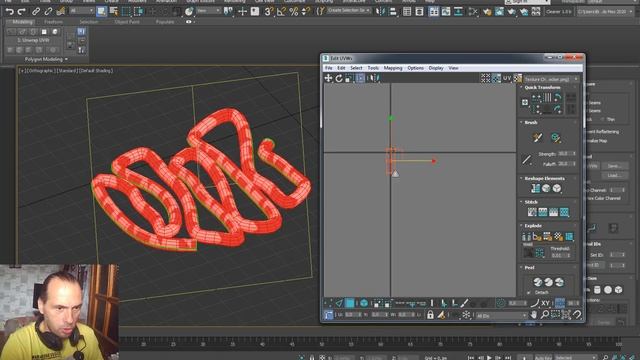Select the Link tool in main toolbar
Screen dimensions: 640x360
(x=36, y=11)
